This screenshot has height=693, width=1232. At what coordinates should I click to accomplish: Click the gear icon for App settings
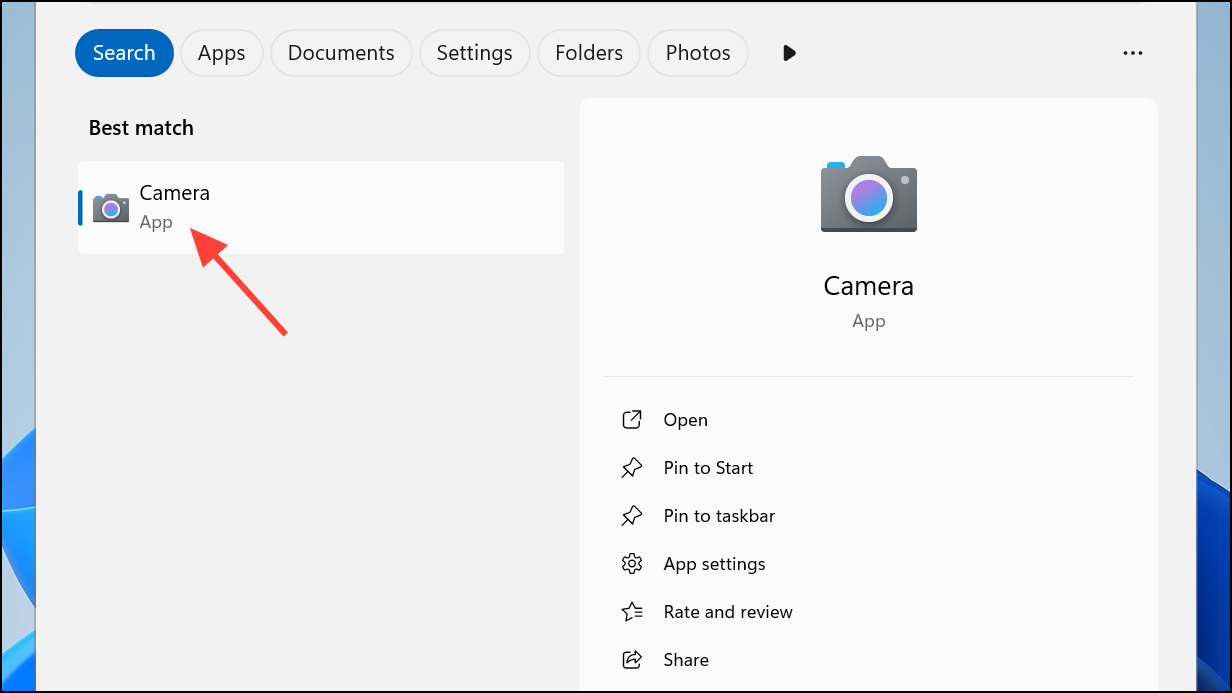(632, 564)
